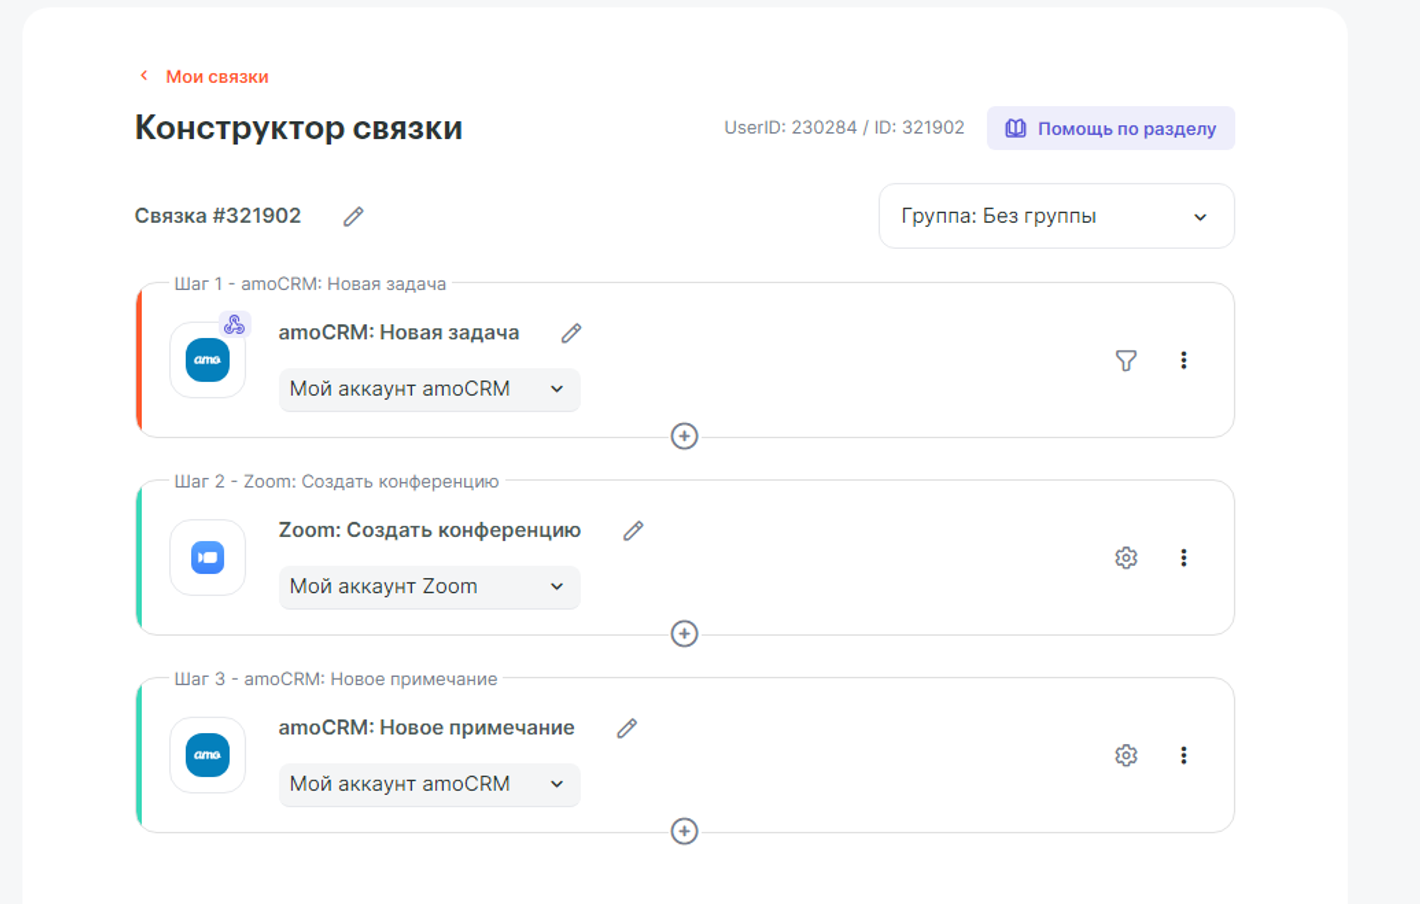Open three-dot menu for Zoom step
This screenshot has width=1420, height=904.
coord(1183,558)
